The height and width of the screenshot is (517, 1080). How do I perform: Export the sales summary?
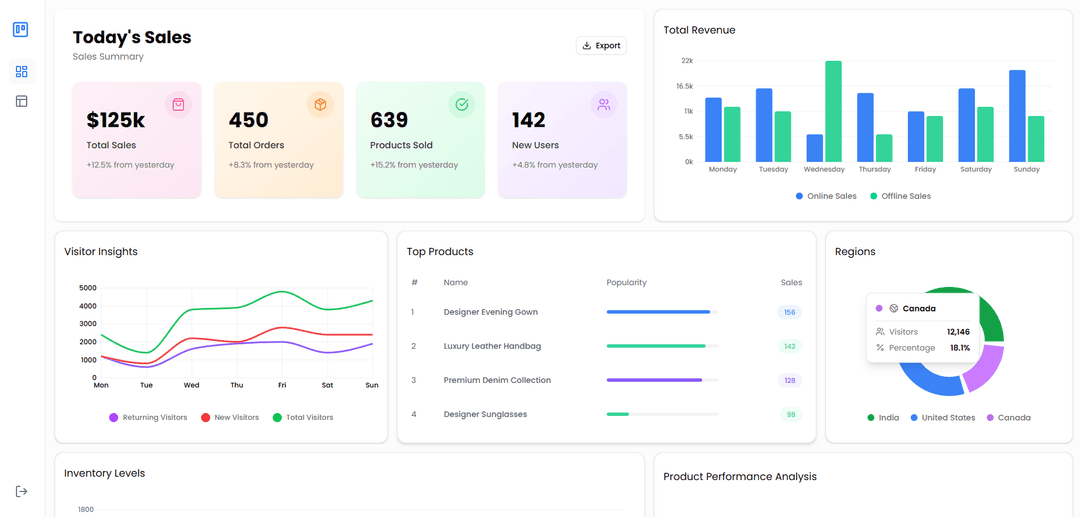(601, 46)
